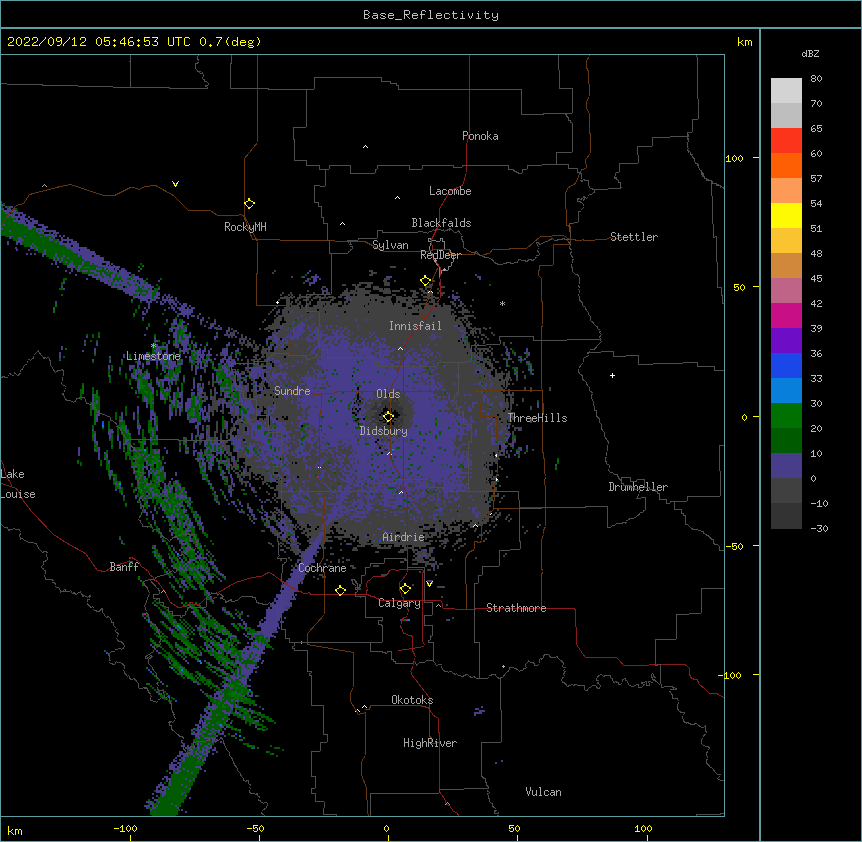Click the white asterisk marker above Limestone
The height and width of the screenshot is (842, 862).
coord(153,345)
